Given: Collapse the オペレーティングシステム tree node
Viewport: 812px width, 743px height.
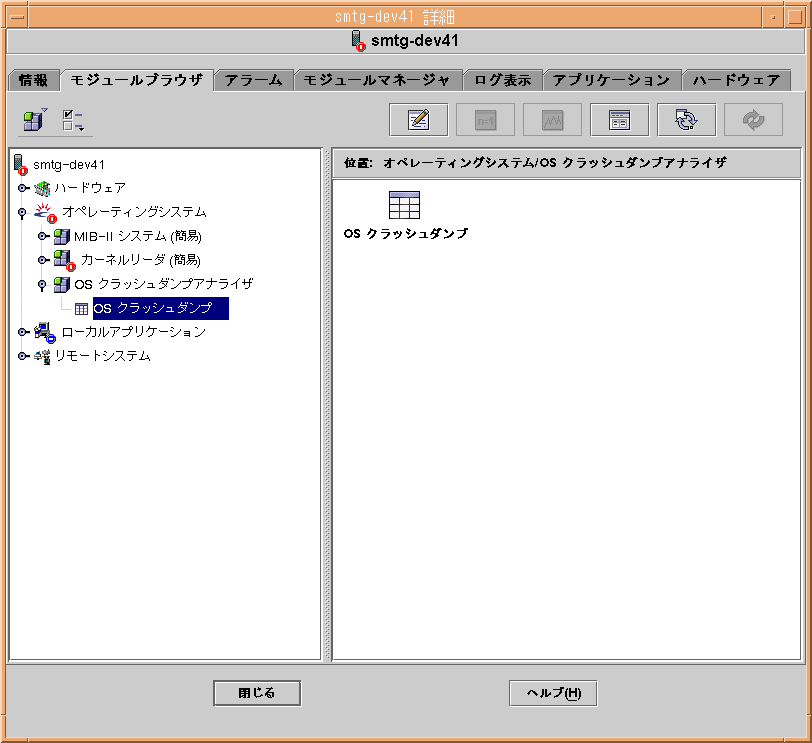Looking at the screenshot, I should point(24,212).
